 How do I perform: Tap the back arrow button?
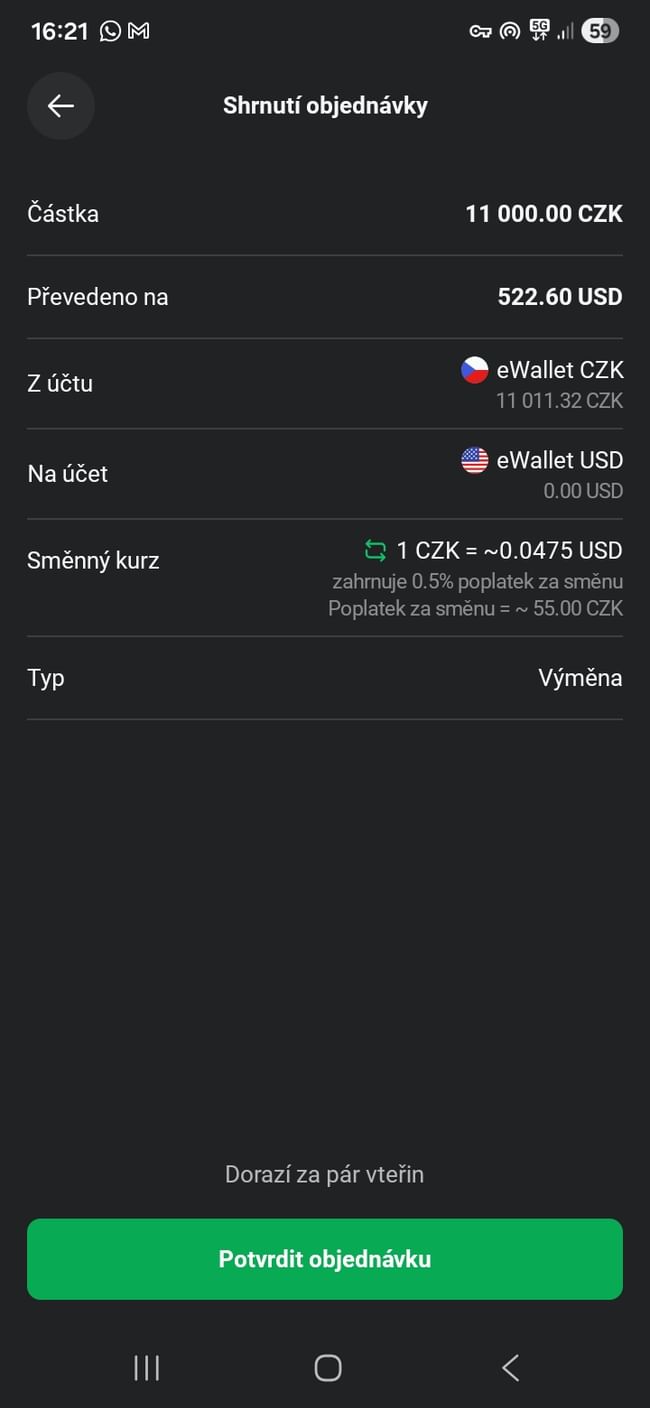[61, 106]
